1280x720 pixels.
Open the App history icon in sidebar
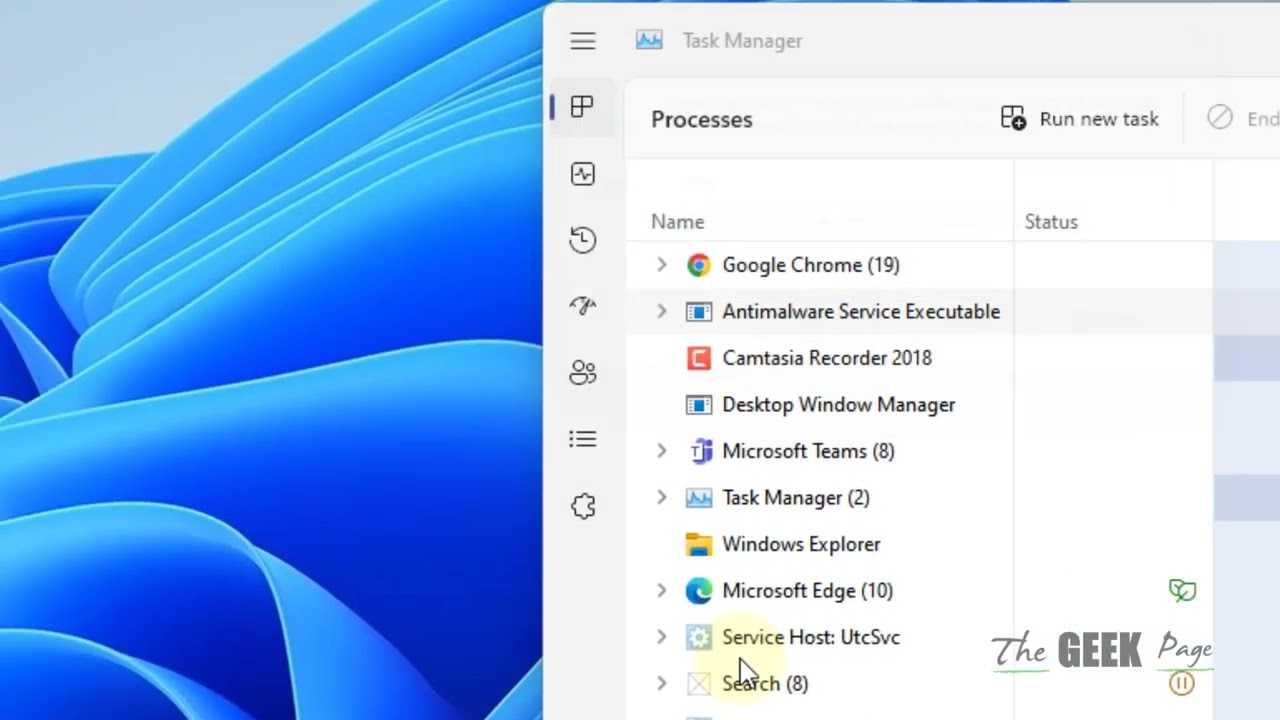coord(583,240)
